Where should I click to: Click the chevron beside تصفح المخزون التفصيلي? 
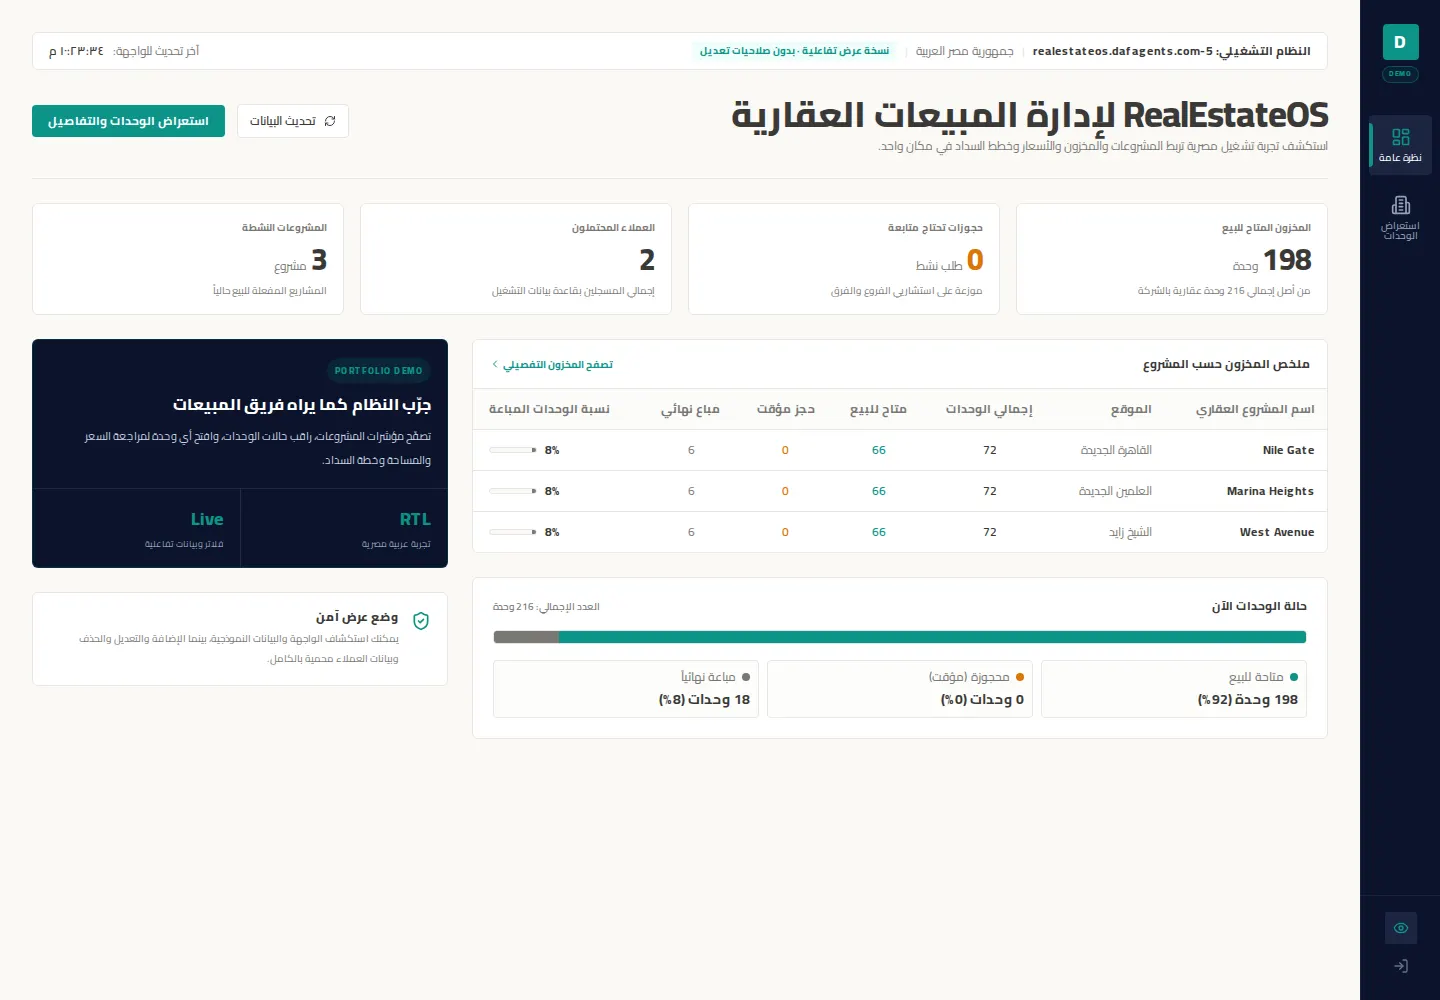495,365
